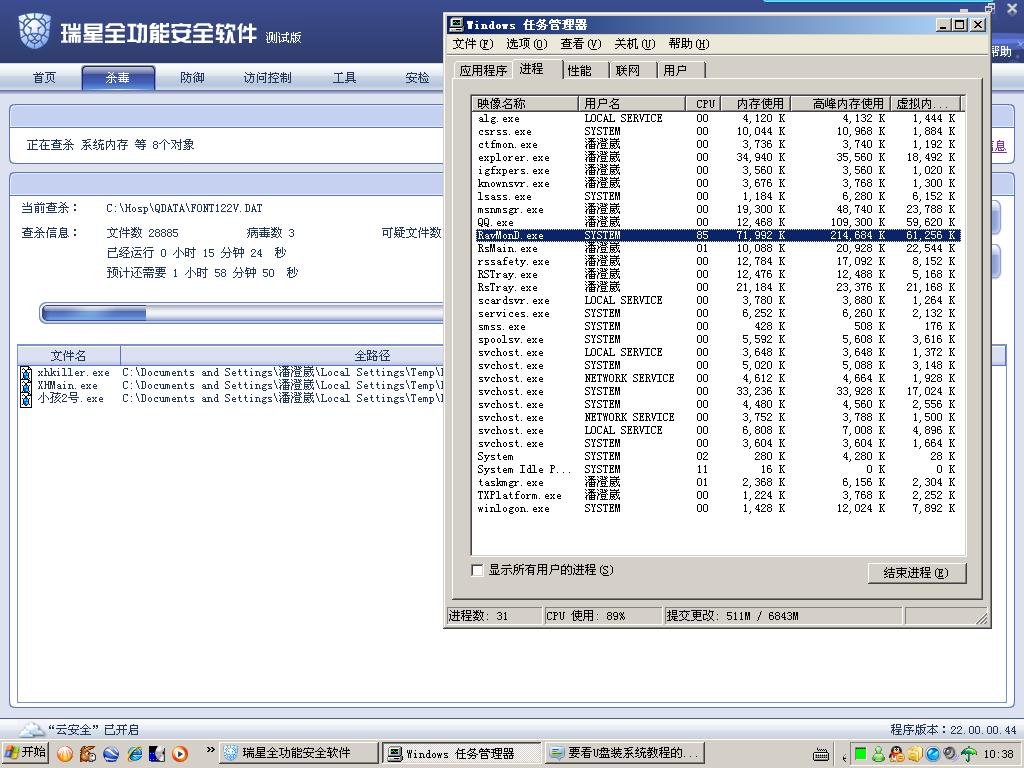Open the 文件 menu in Task Manager

coord(473,44)
